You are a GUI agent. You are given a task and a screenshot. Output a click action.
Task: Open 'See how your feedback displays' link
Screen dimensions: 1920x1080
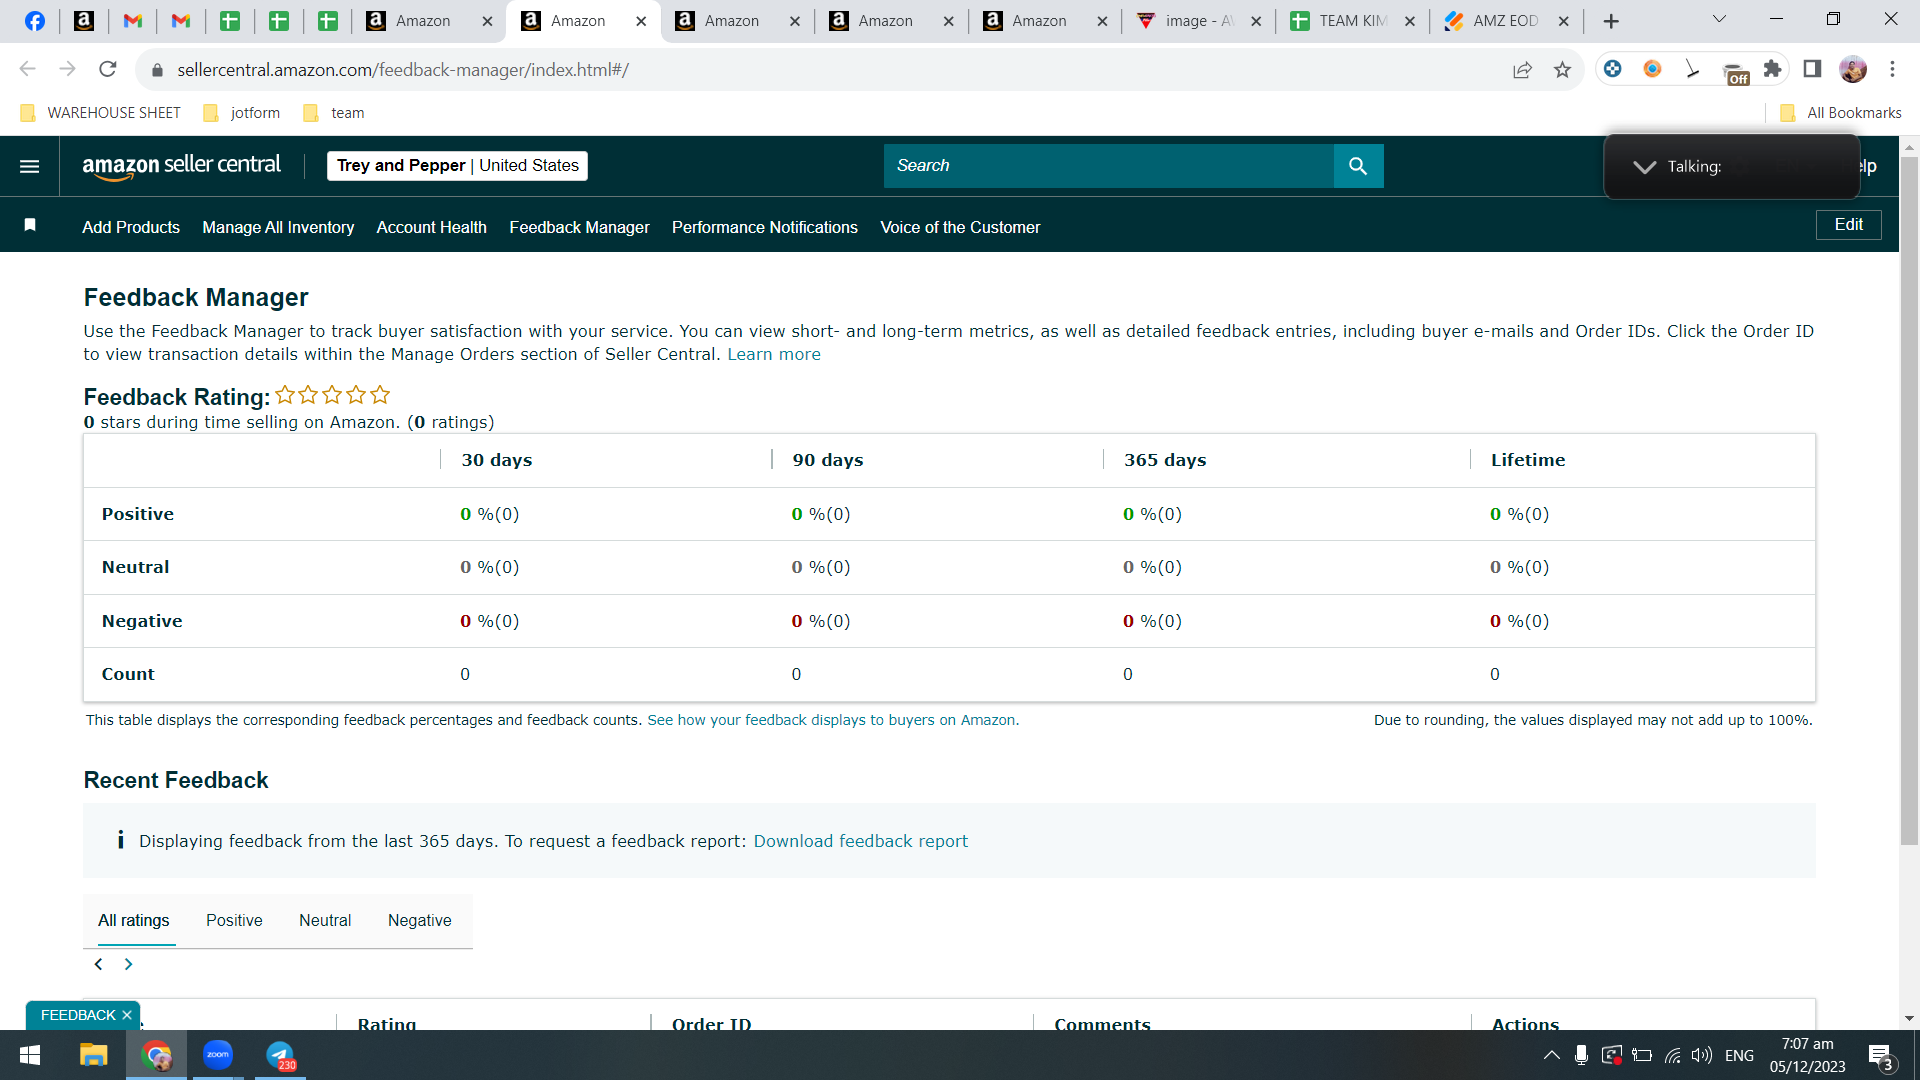[833, 720]
